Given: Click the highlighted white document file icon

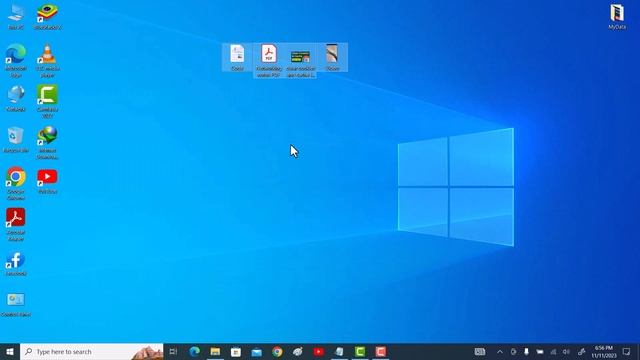Looking at the screenshot, I should 237,57.
